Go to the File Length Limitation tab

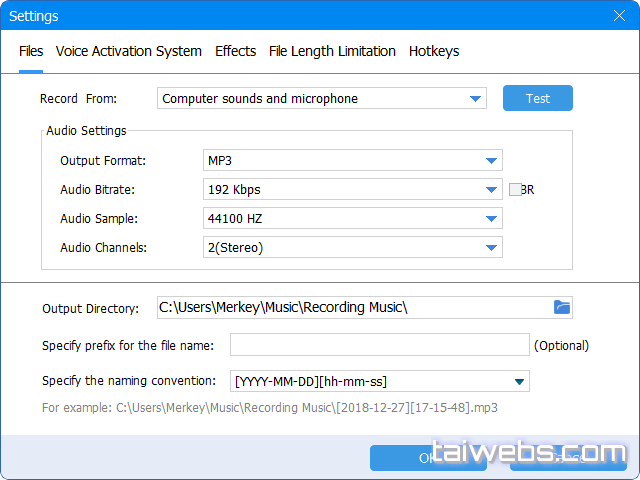(x=332, y=51)
